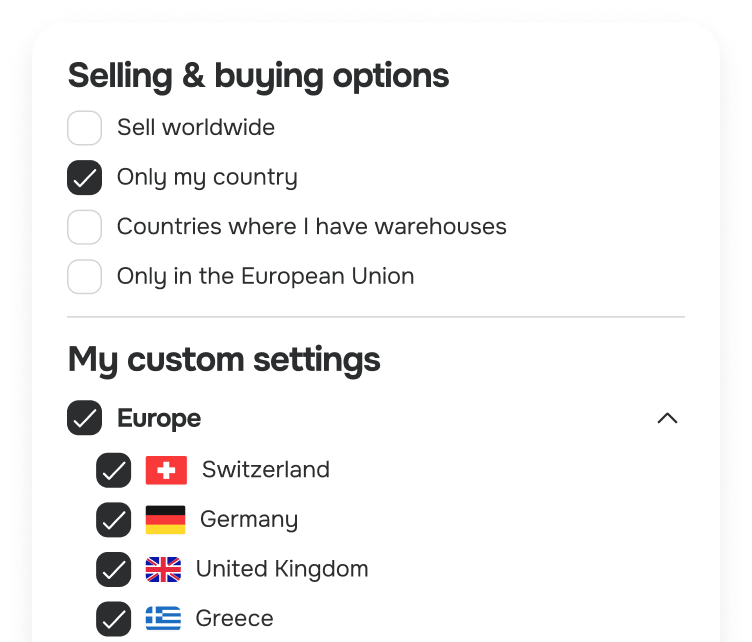Screen dimensions: 752x642
Task: Click the Switzerland flag icon
Action: tap(166, 470)
